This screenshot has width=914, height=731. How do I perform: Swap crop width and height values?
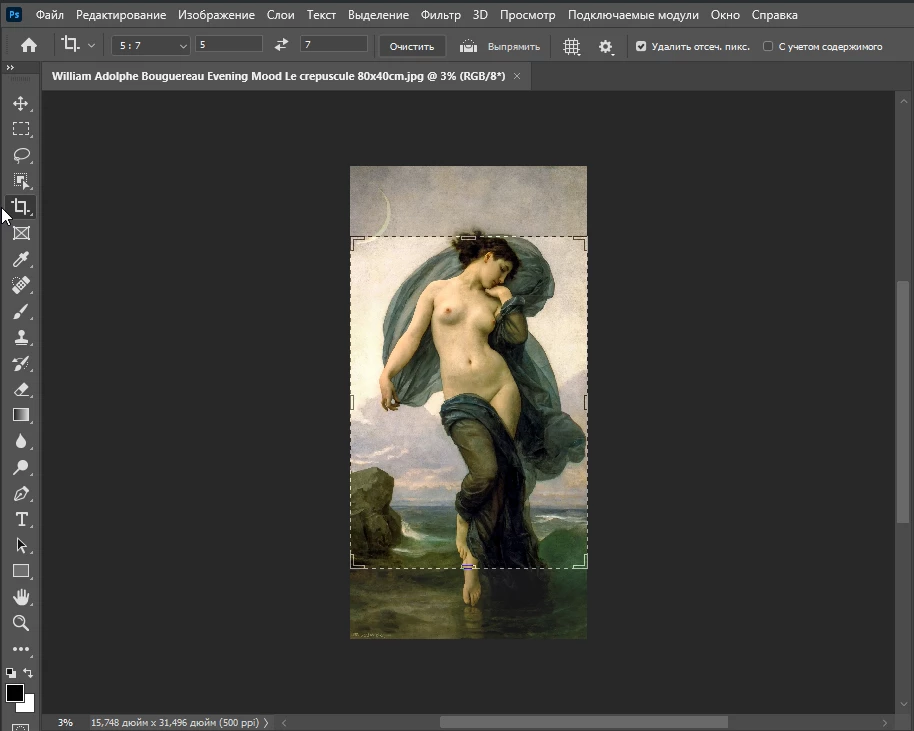pos(281,45)
